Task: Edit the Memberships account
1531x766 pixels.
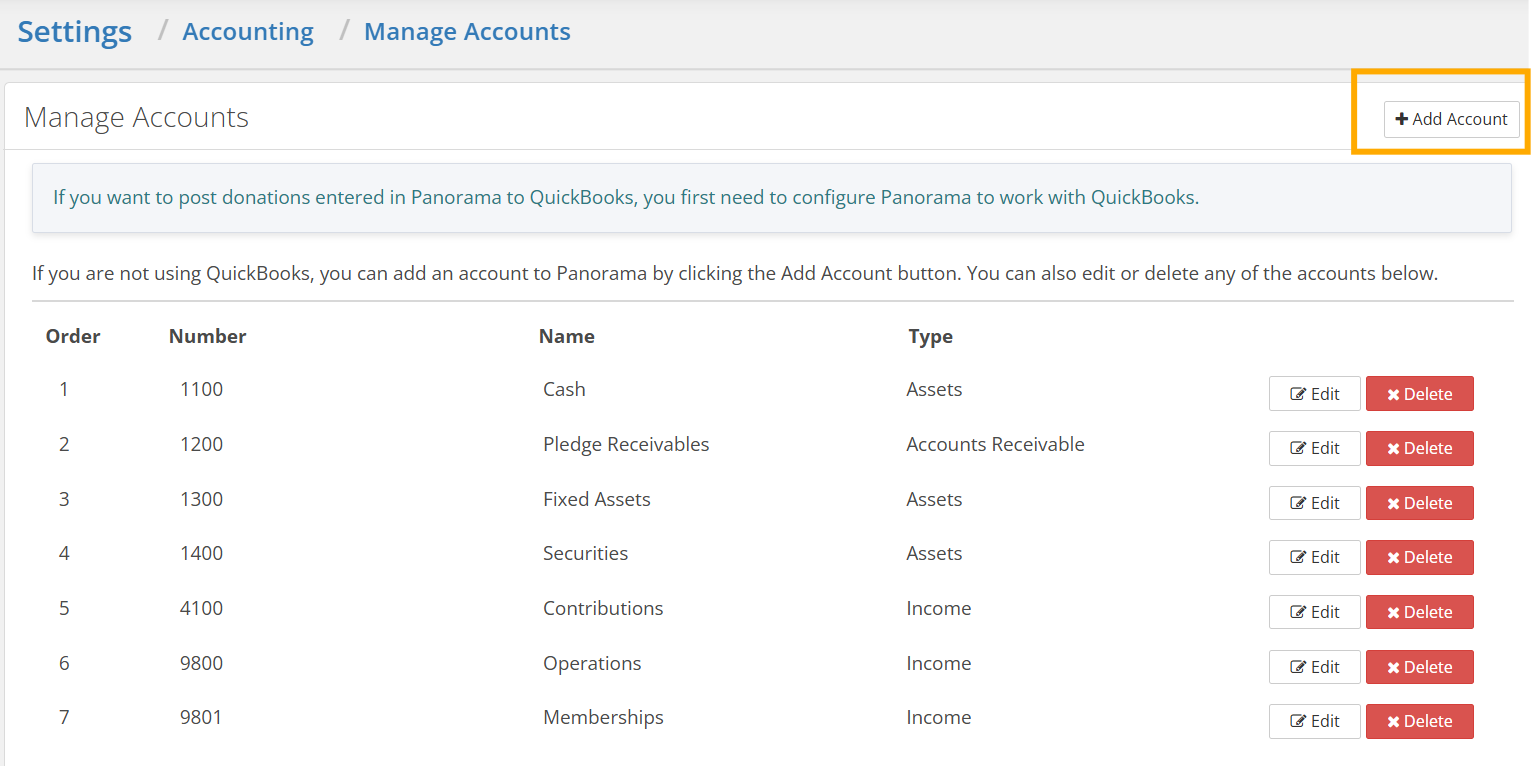Action: [1315, 721]
